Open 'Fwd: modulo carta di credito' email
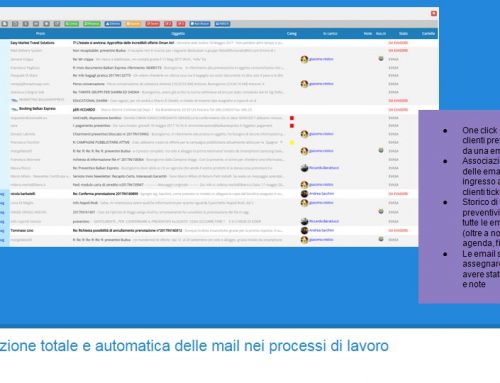Image resolution: width=500 pixels, height=383 pixels. 108,185
